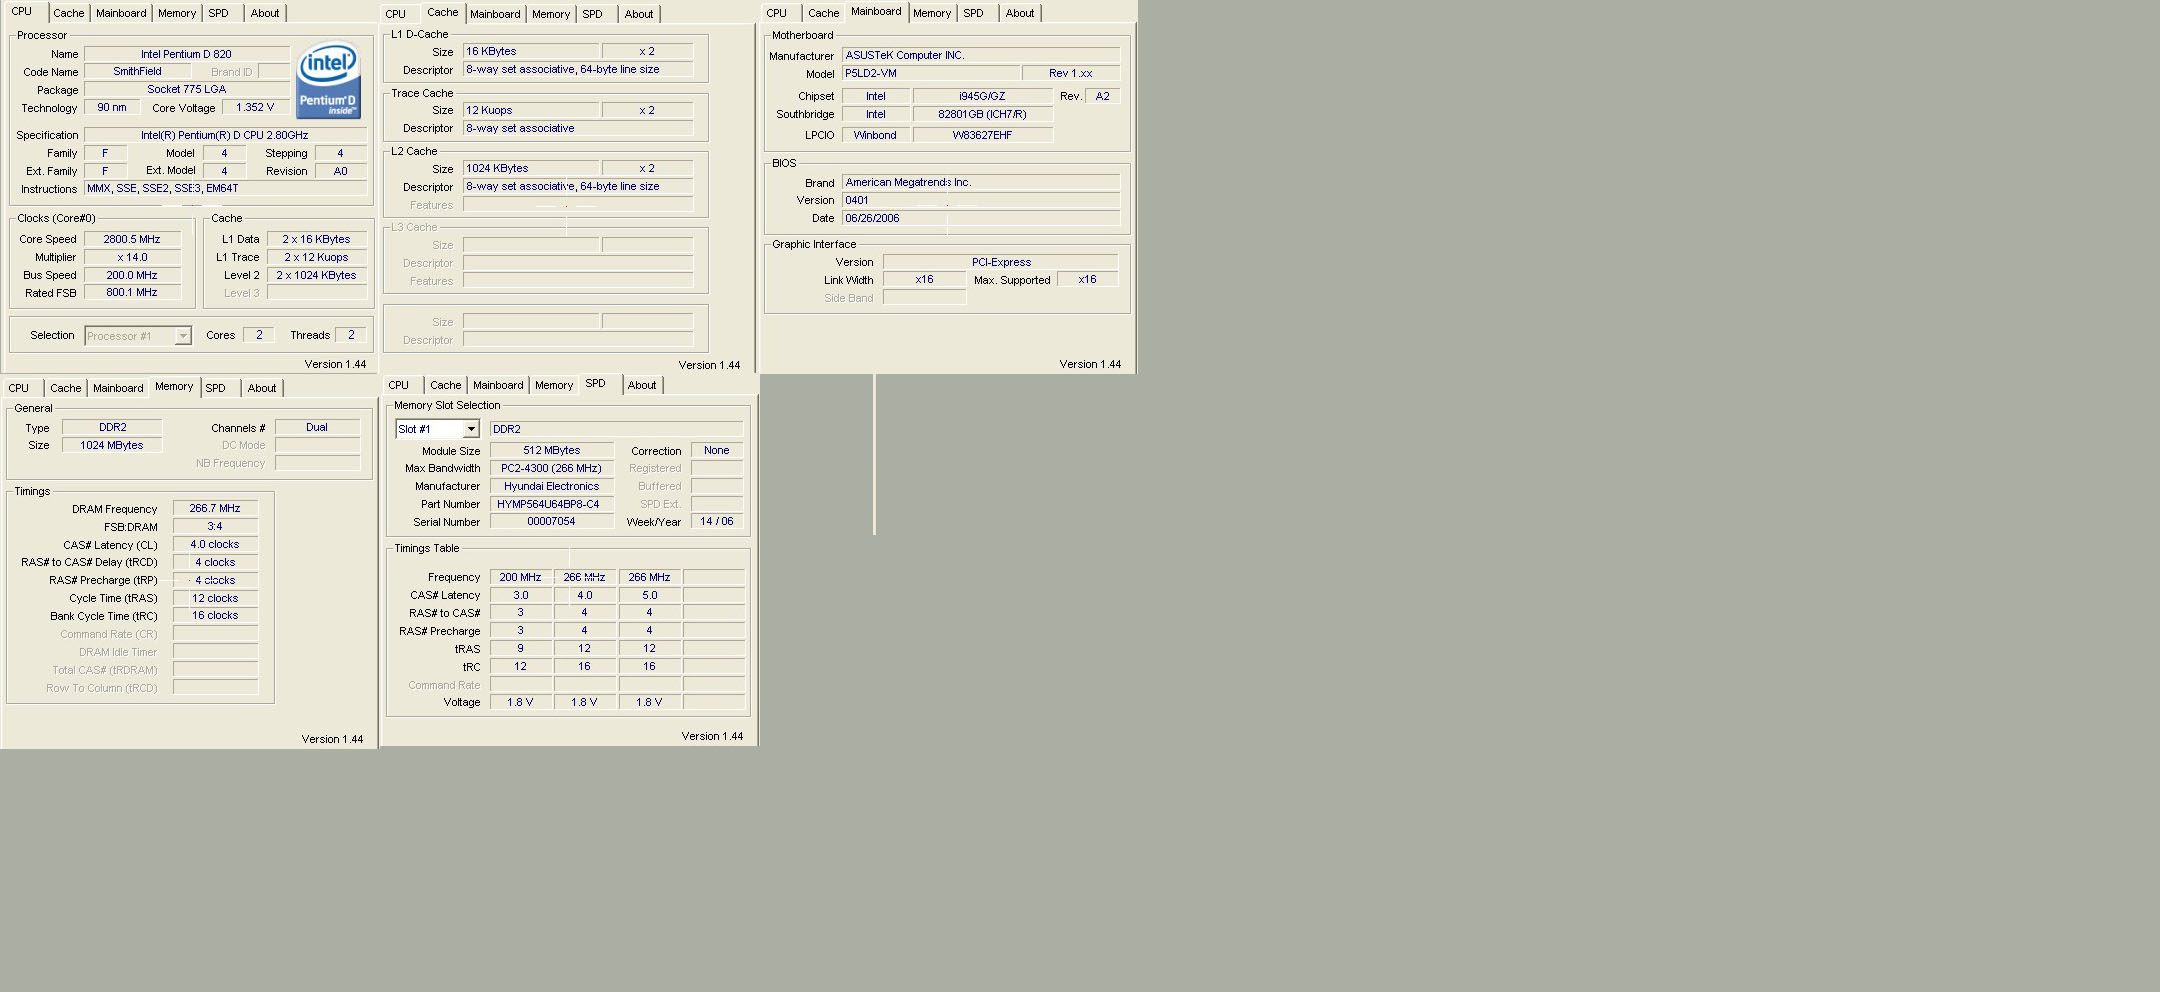Open Memory tab in the Memory Slot Selection window
The width and height of the screenshot is (2160, 992).
click(x=554, y=385)
